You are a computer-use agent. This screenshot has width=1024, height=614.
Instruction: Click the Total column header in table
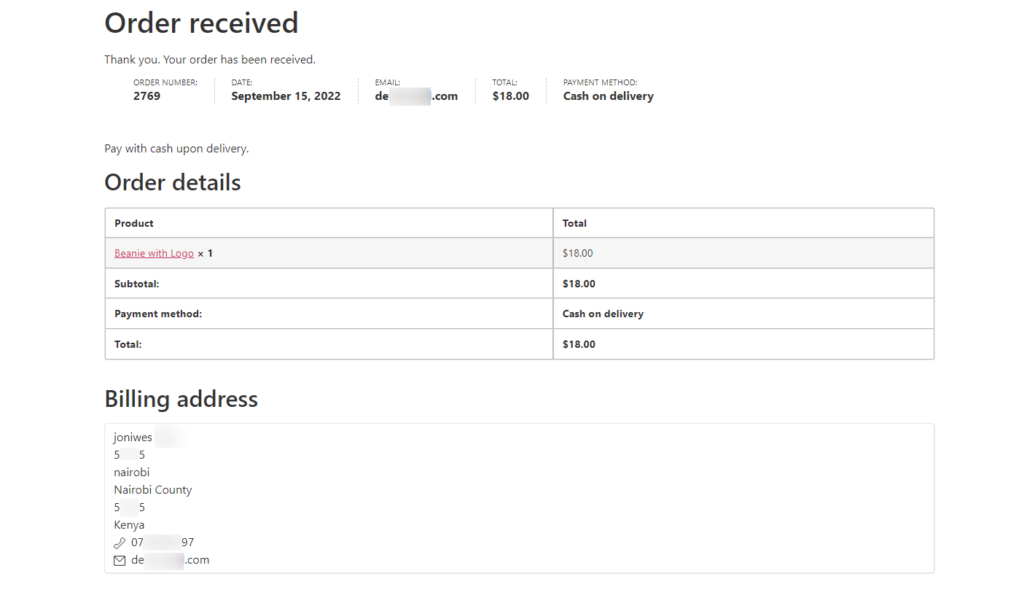[x=575, y=223]
